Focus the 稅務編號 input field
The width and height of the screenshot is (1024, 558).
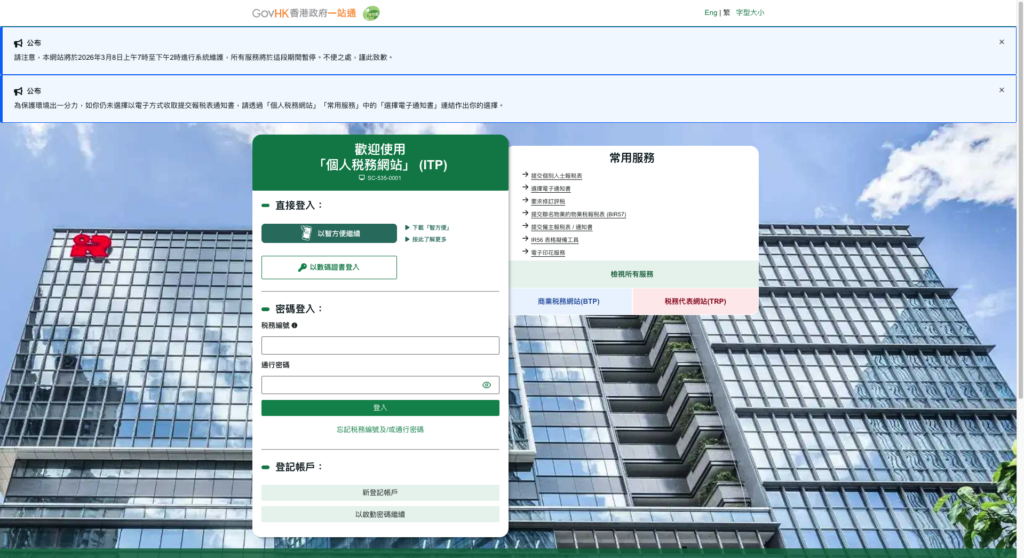click(380, 345)
